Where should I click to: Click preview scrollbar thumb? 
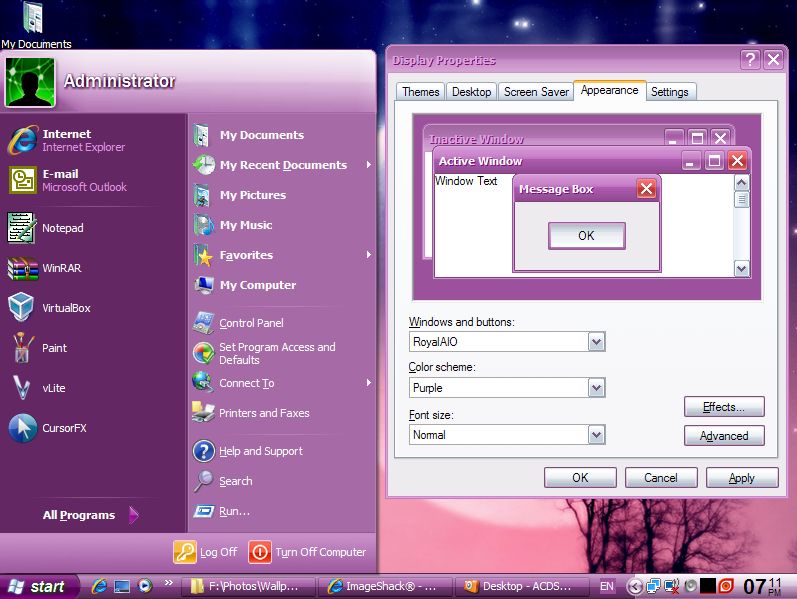point(742,199)
